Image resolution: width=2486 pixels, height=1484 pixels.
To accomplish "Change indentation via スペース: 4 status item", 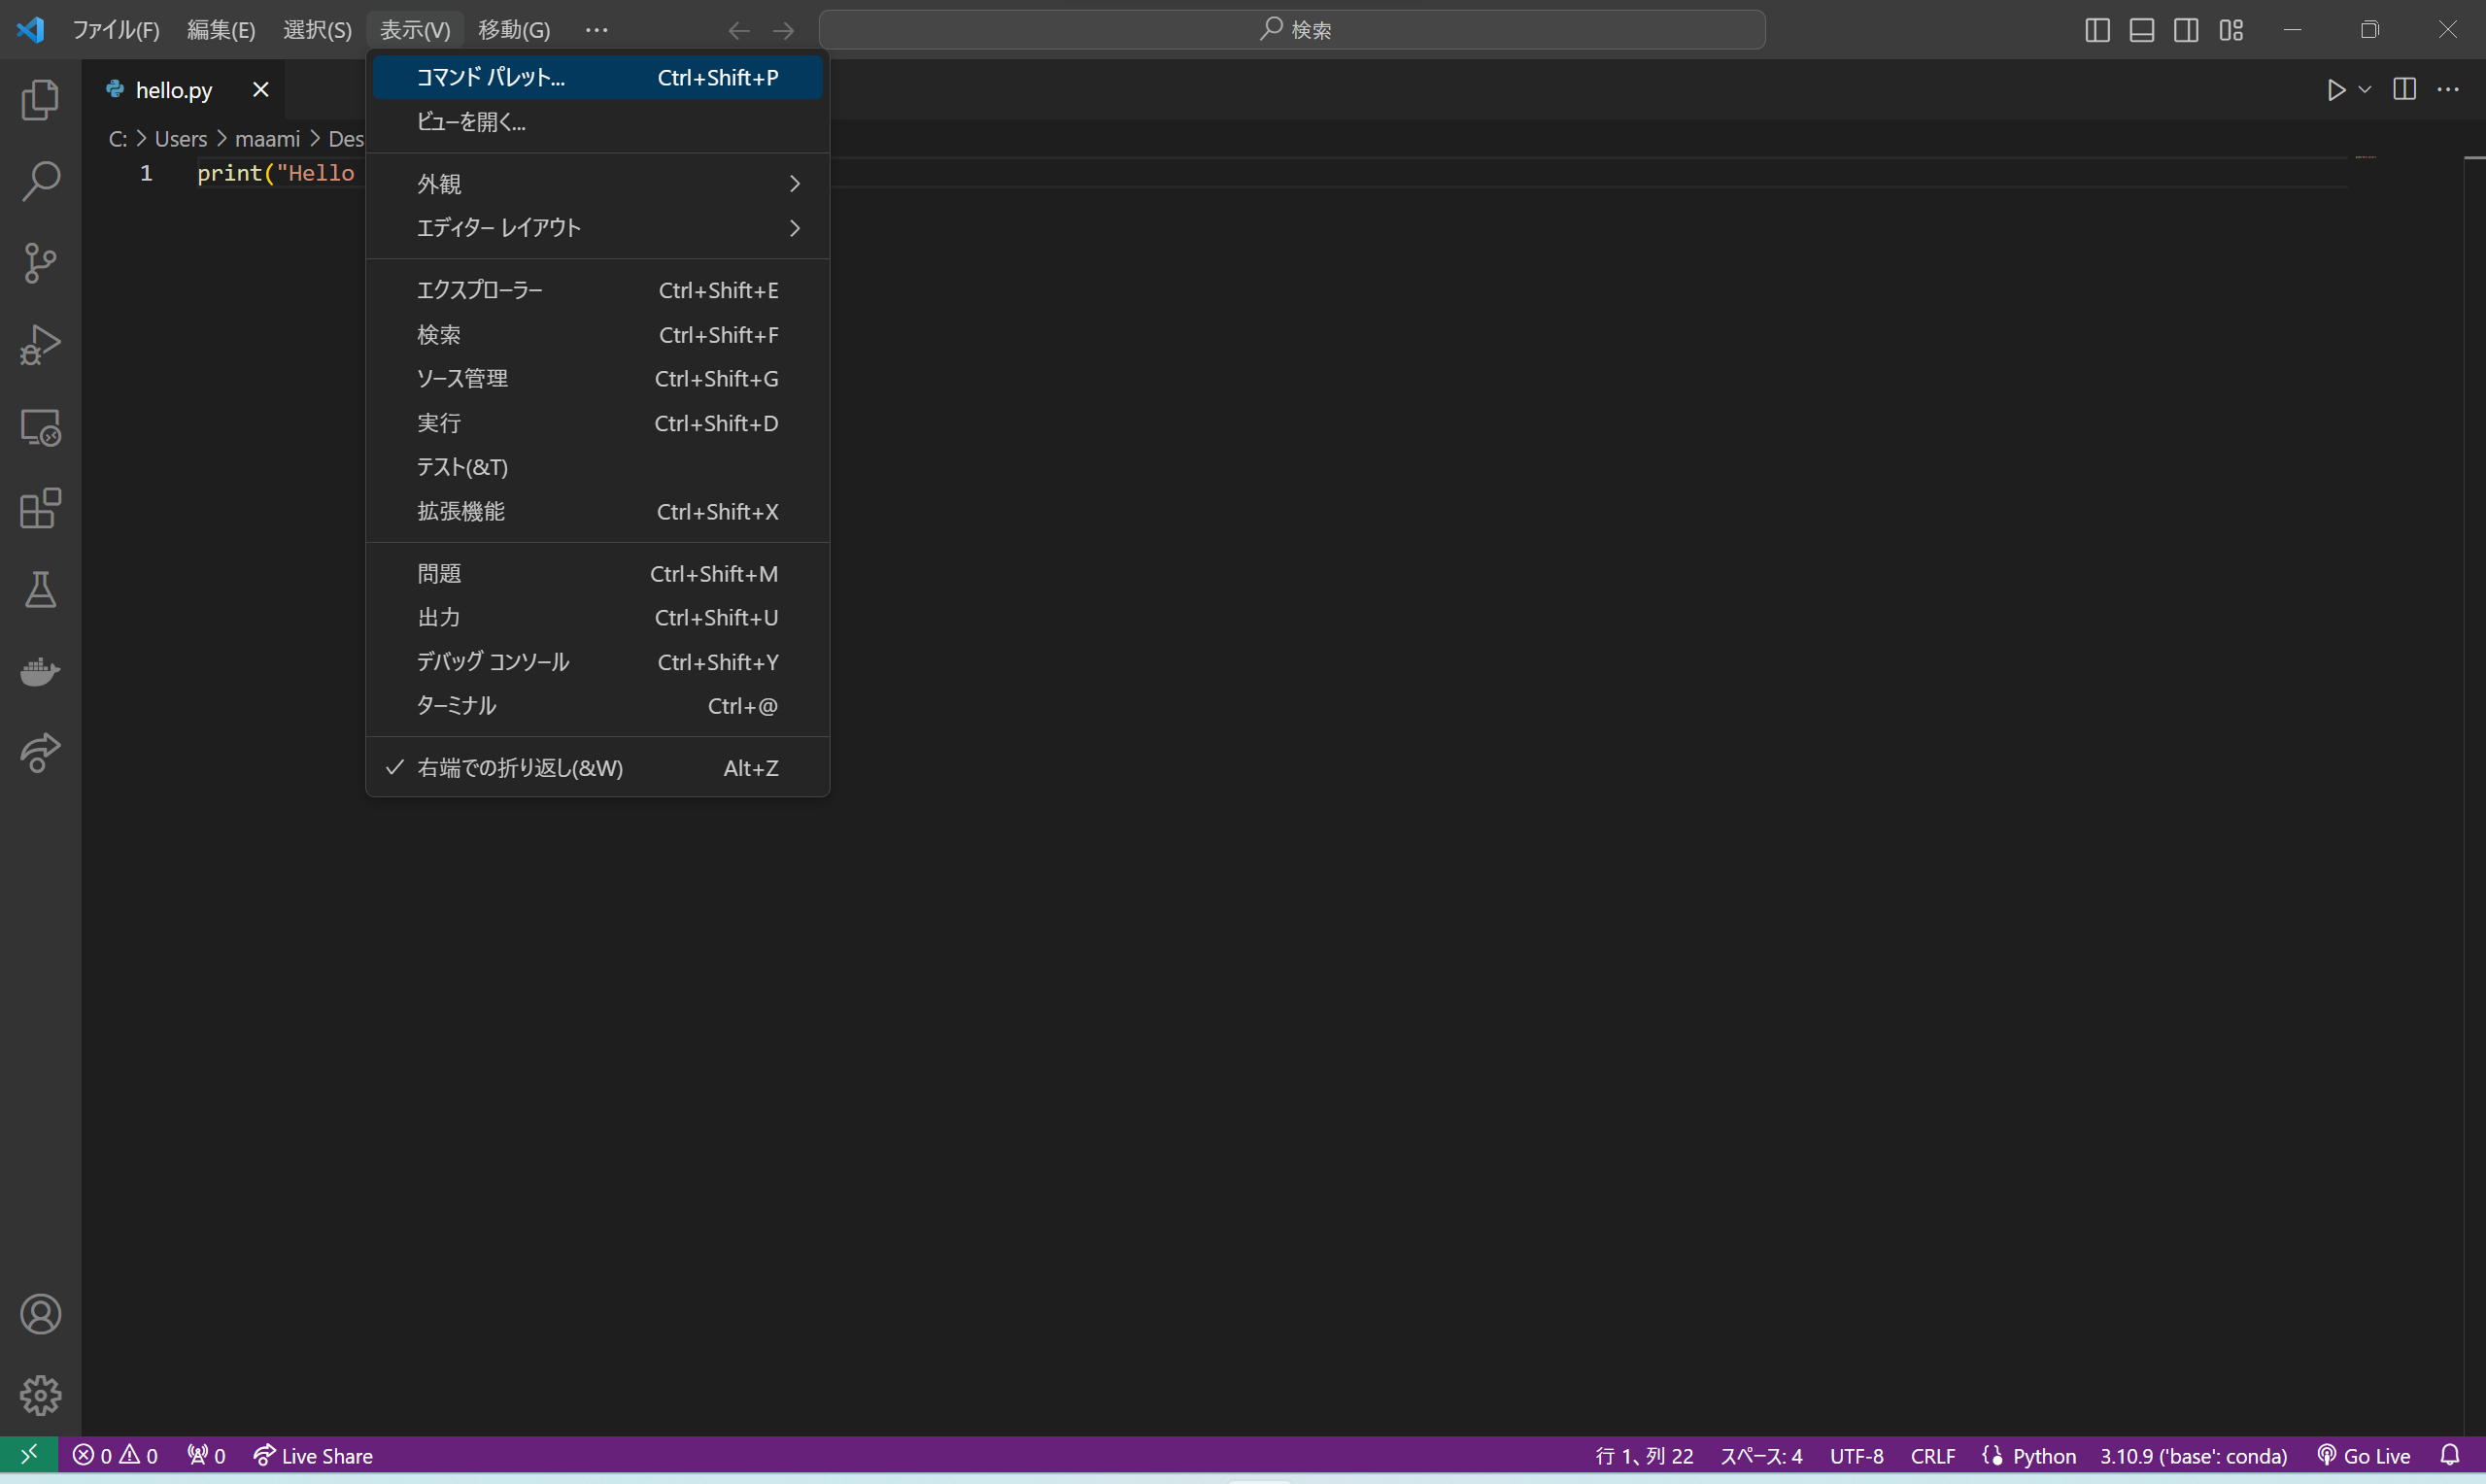I will pyautogui.click(x=1761, y=1456).
